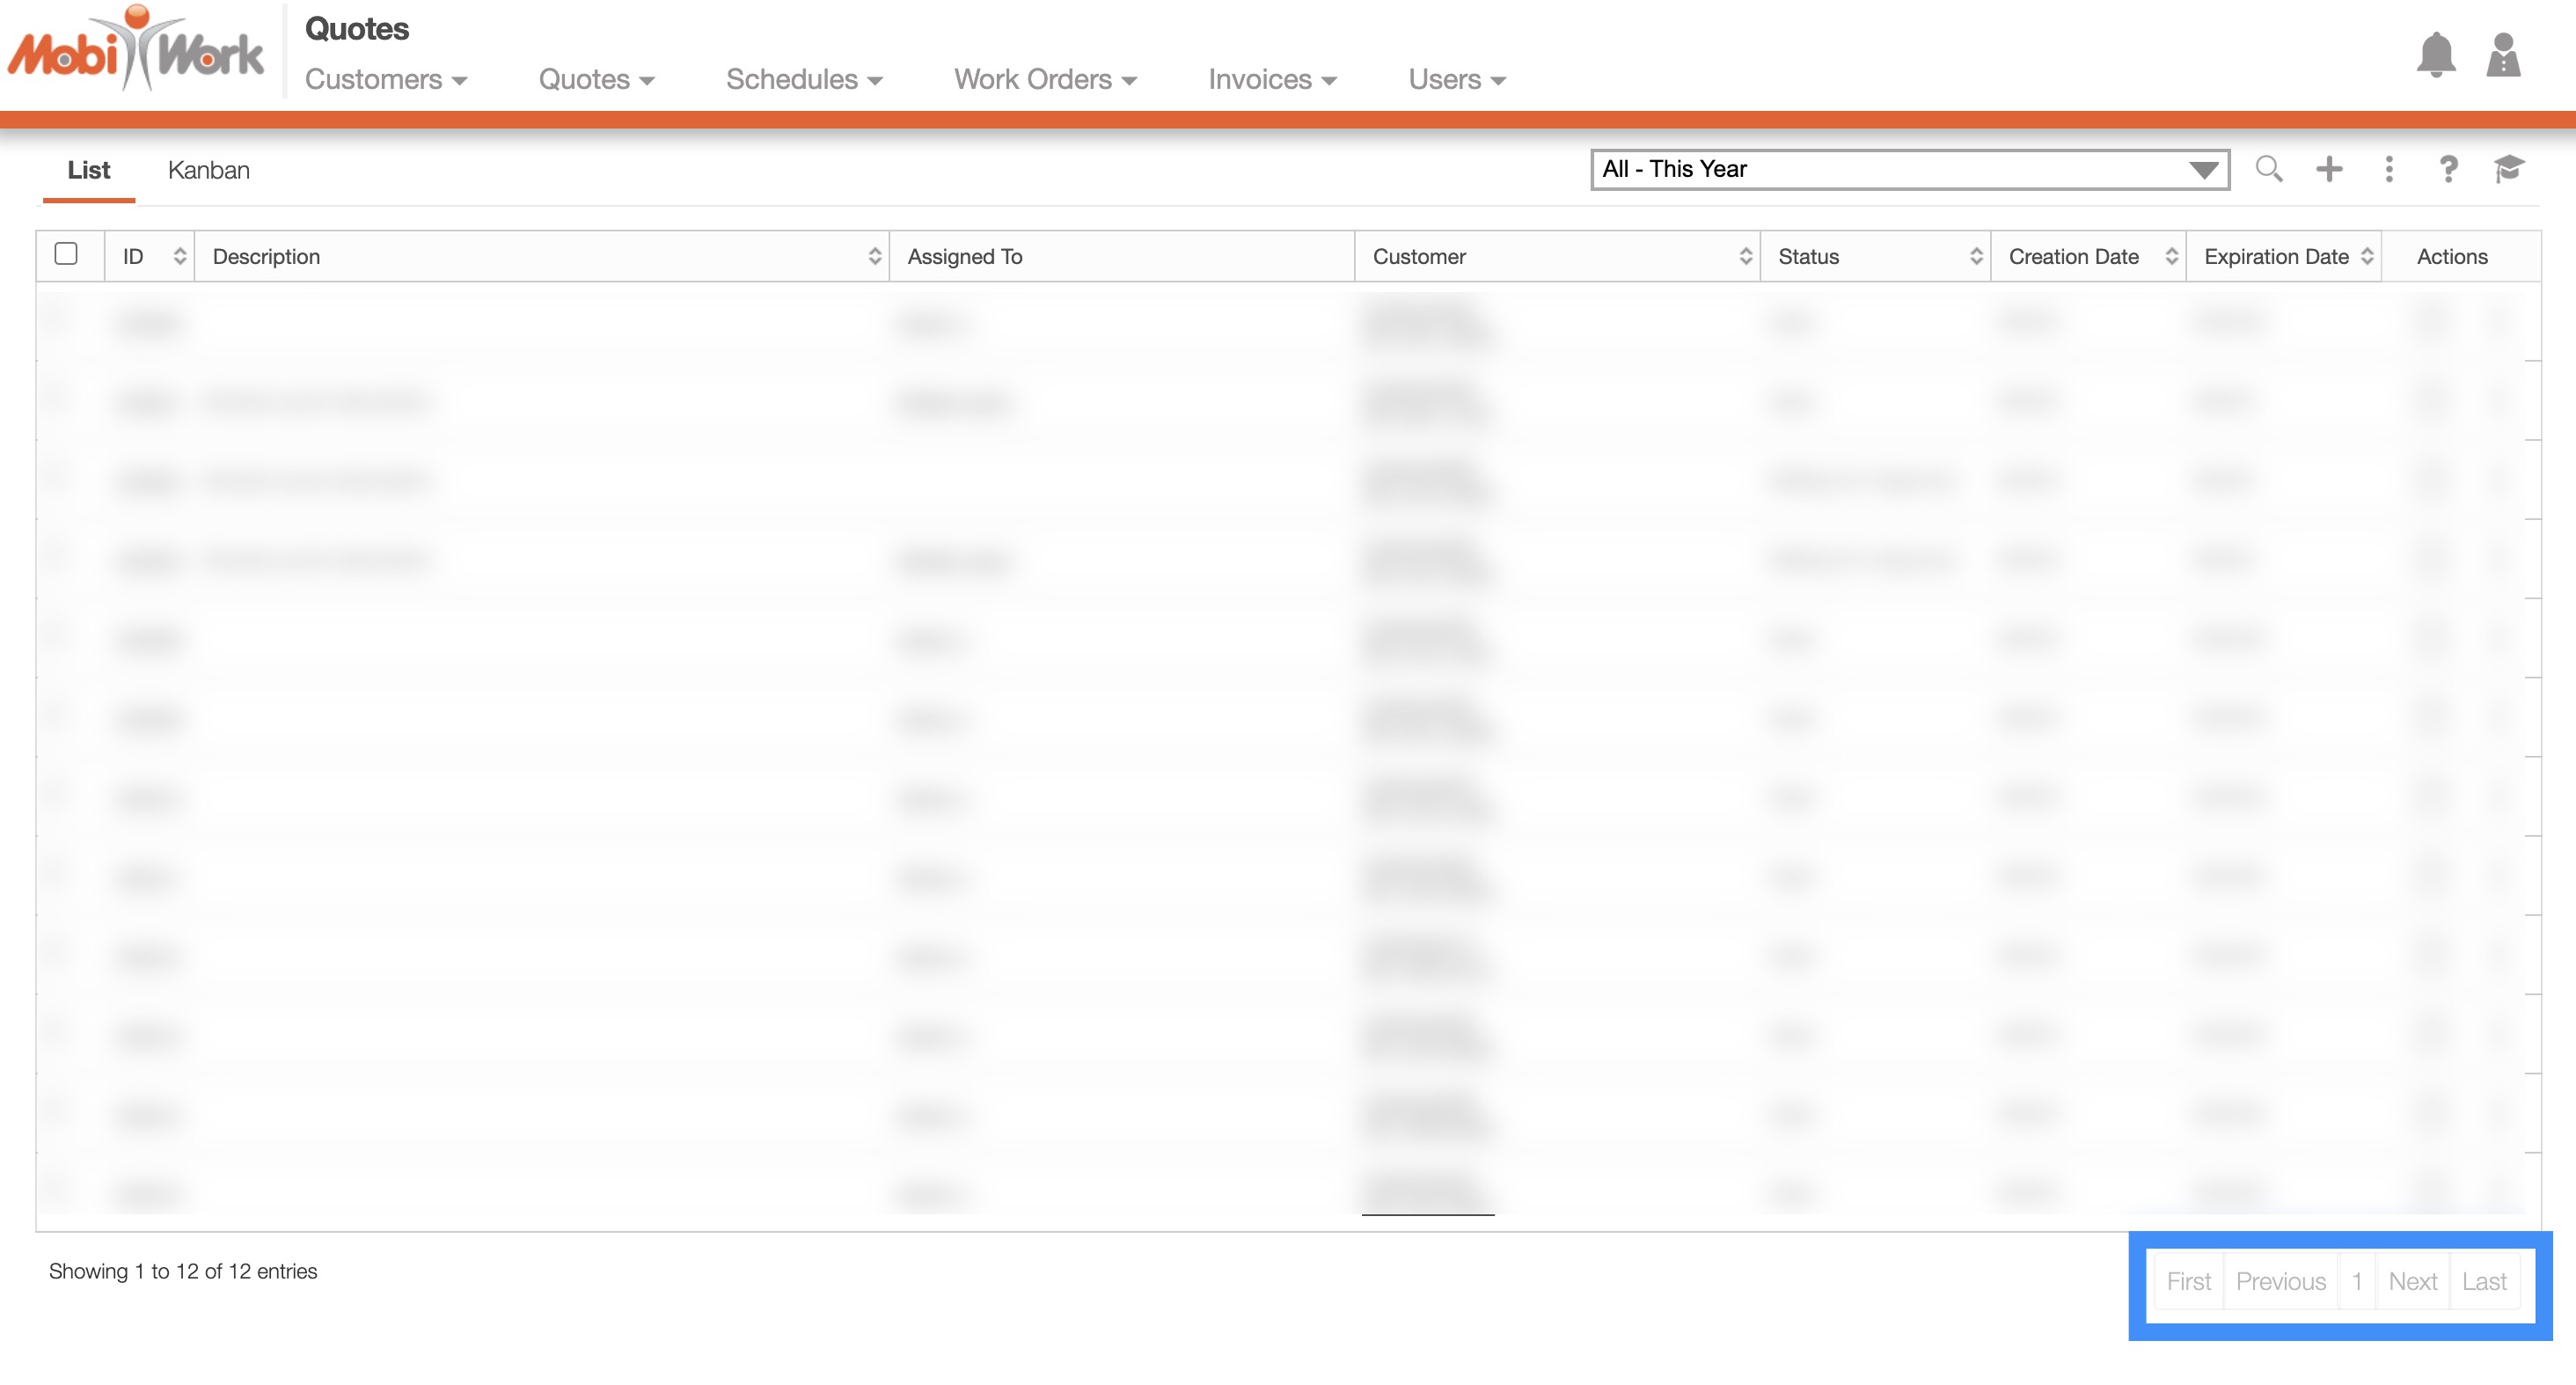
Task: Open the Invoices menu
Action: tap(1271, 79)
